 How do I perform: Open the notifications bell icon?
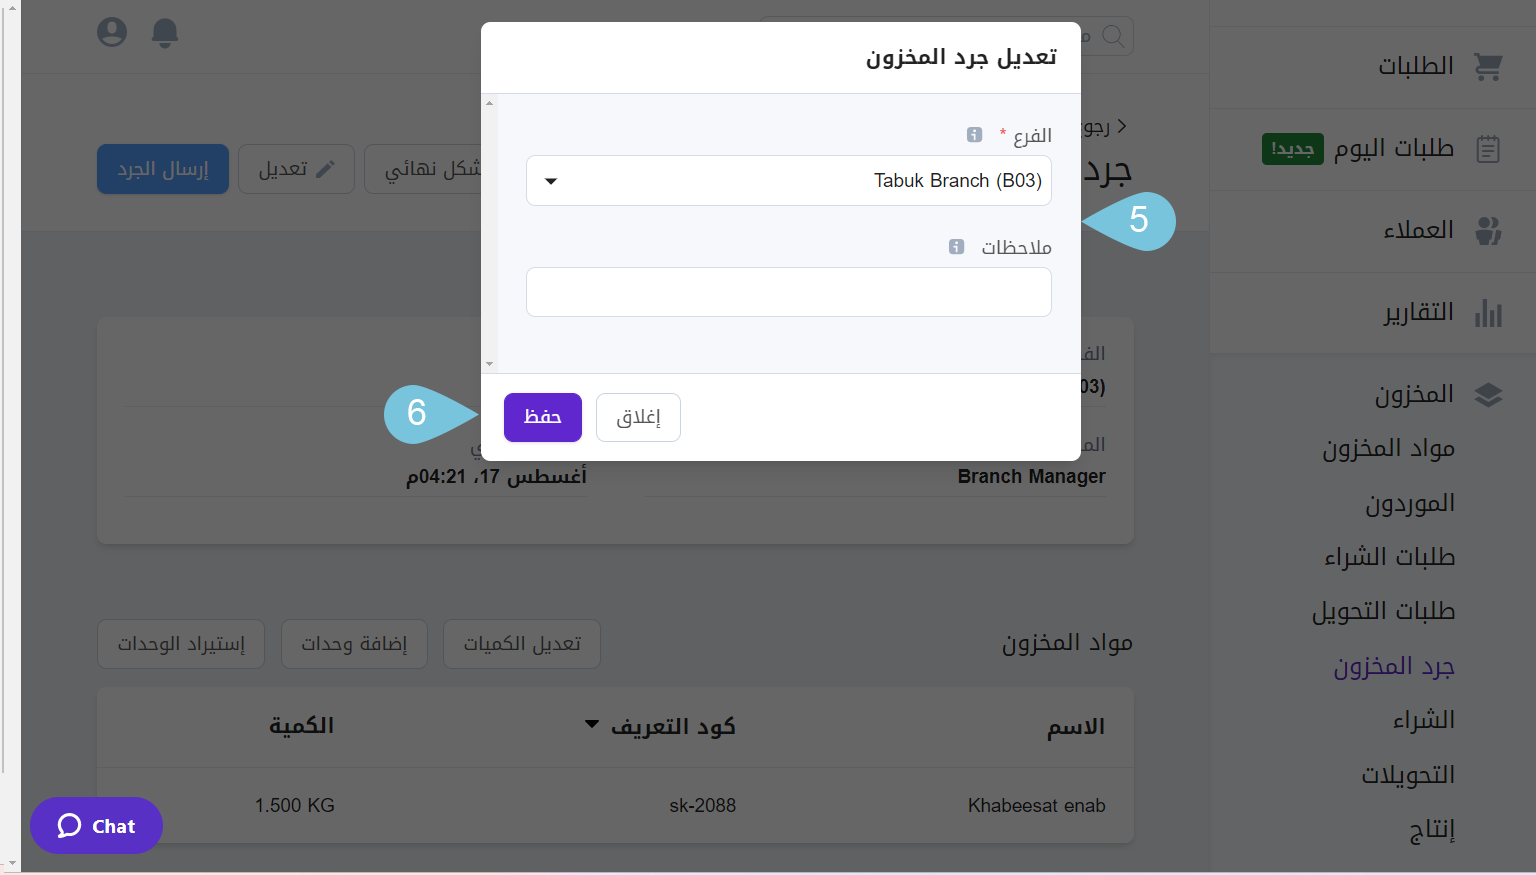pyautogui.click(x=165, y=33)
